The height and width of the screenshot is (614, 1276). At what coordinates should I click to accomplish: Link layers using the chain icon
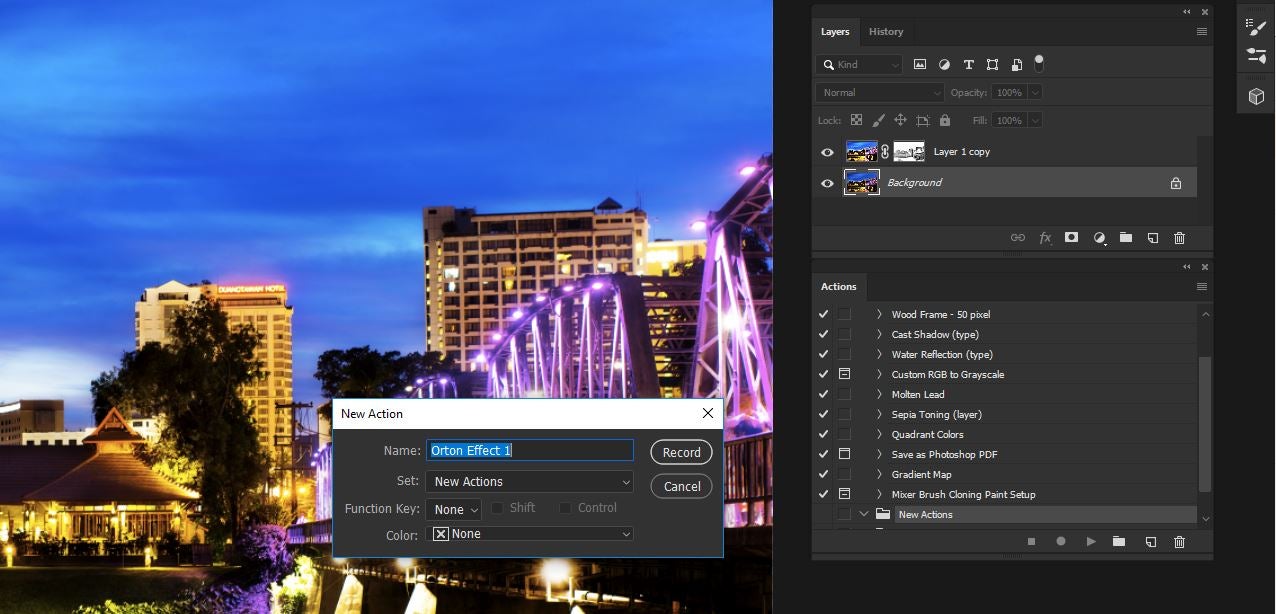1018,238
